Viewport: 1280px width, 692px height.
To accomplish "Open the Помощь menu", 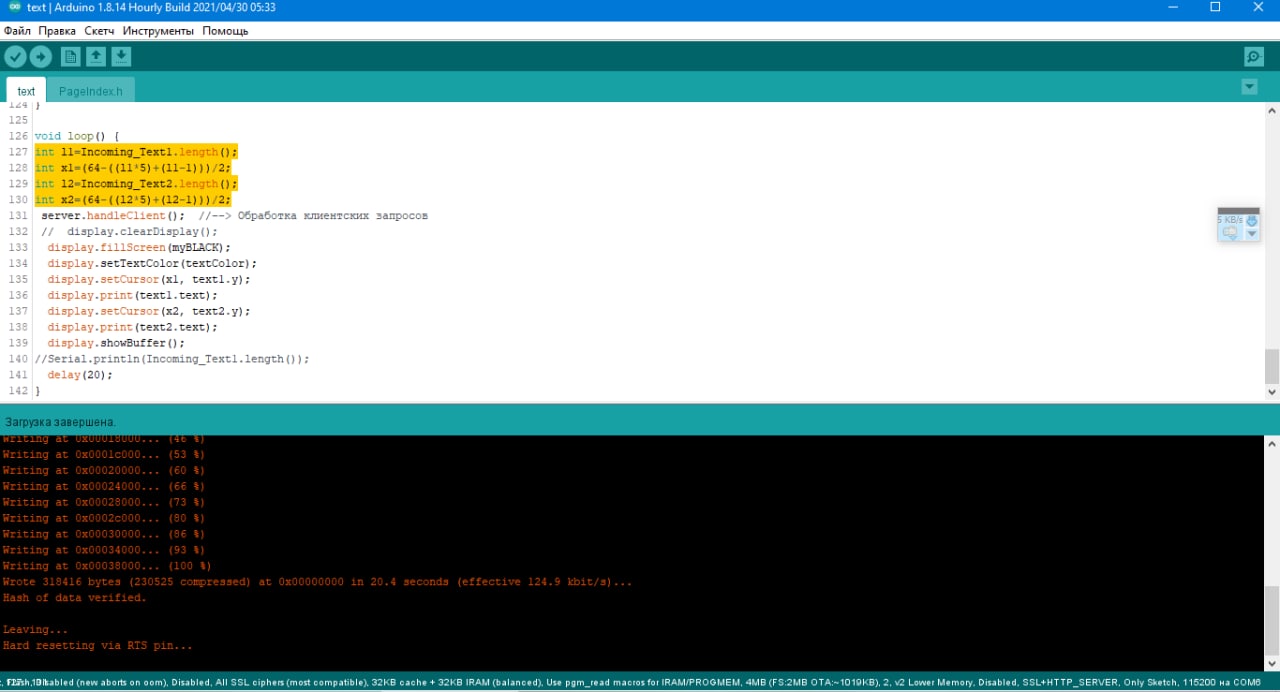I will 225,31.
